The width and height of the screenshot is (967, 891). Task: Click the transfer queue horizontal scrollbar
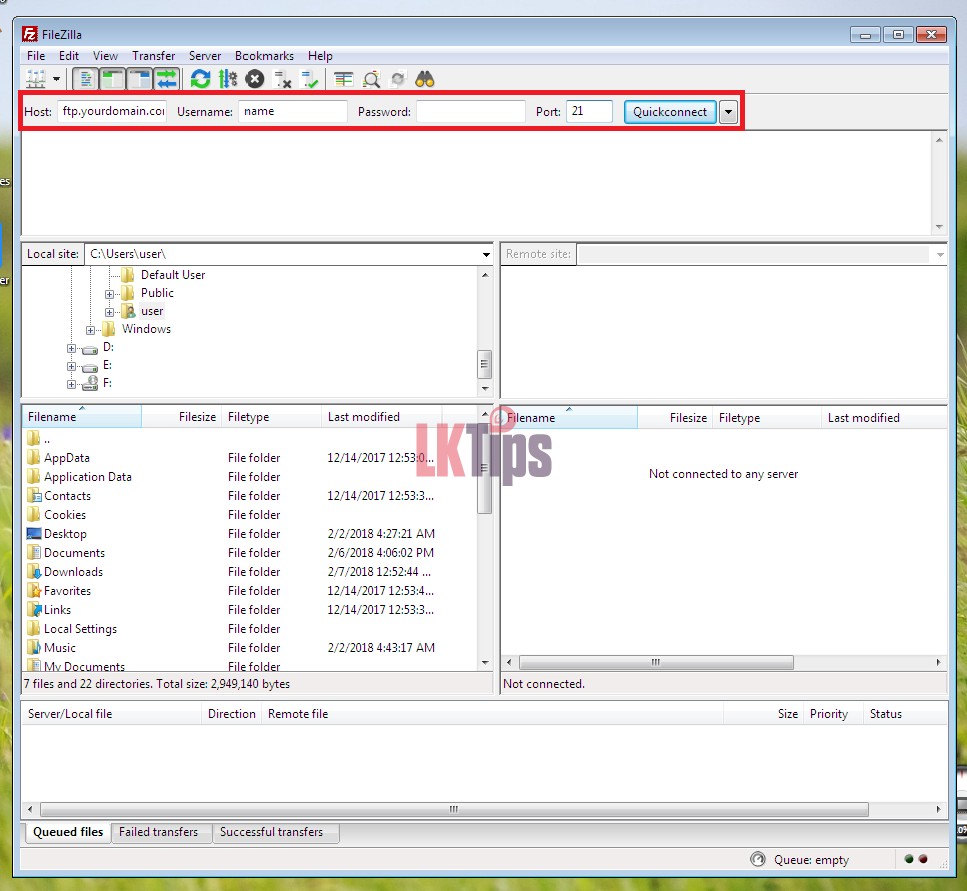tap(454, 809)
